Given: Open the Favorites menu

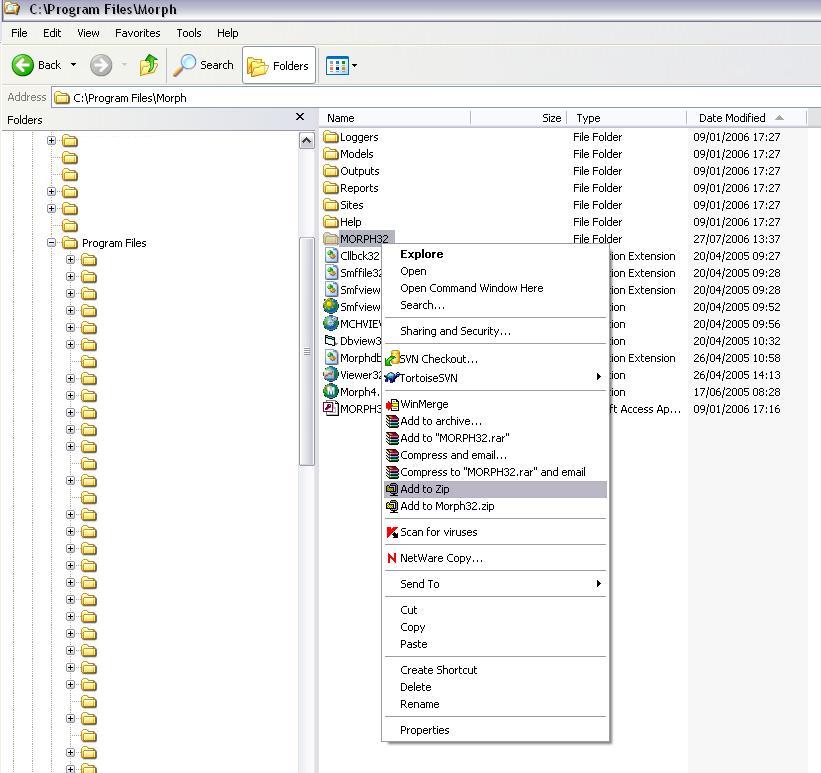Looking at the screenshot, I should click(137, 33).
